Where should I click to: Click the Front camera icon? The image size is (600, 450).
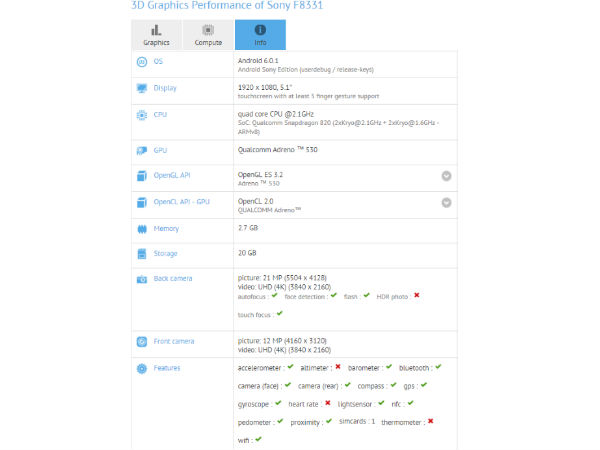(x=141, y=342)
